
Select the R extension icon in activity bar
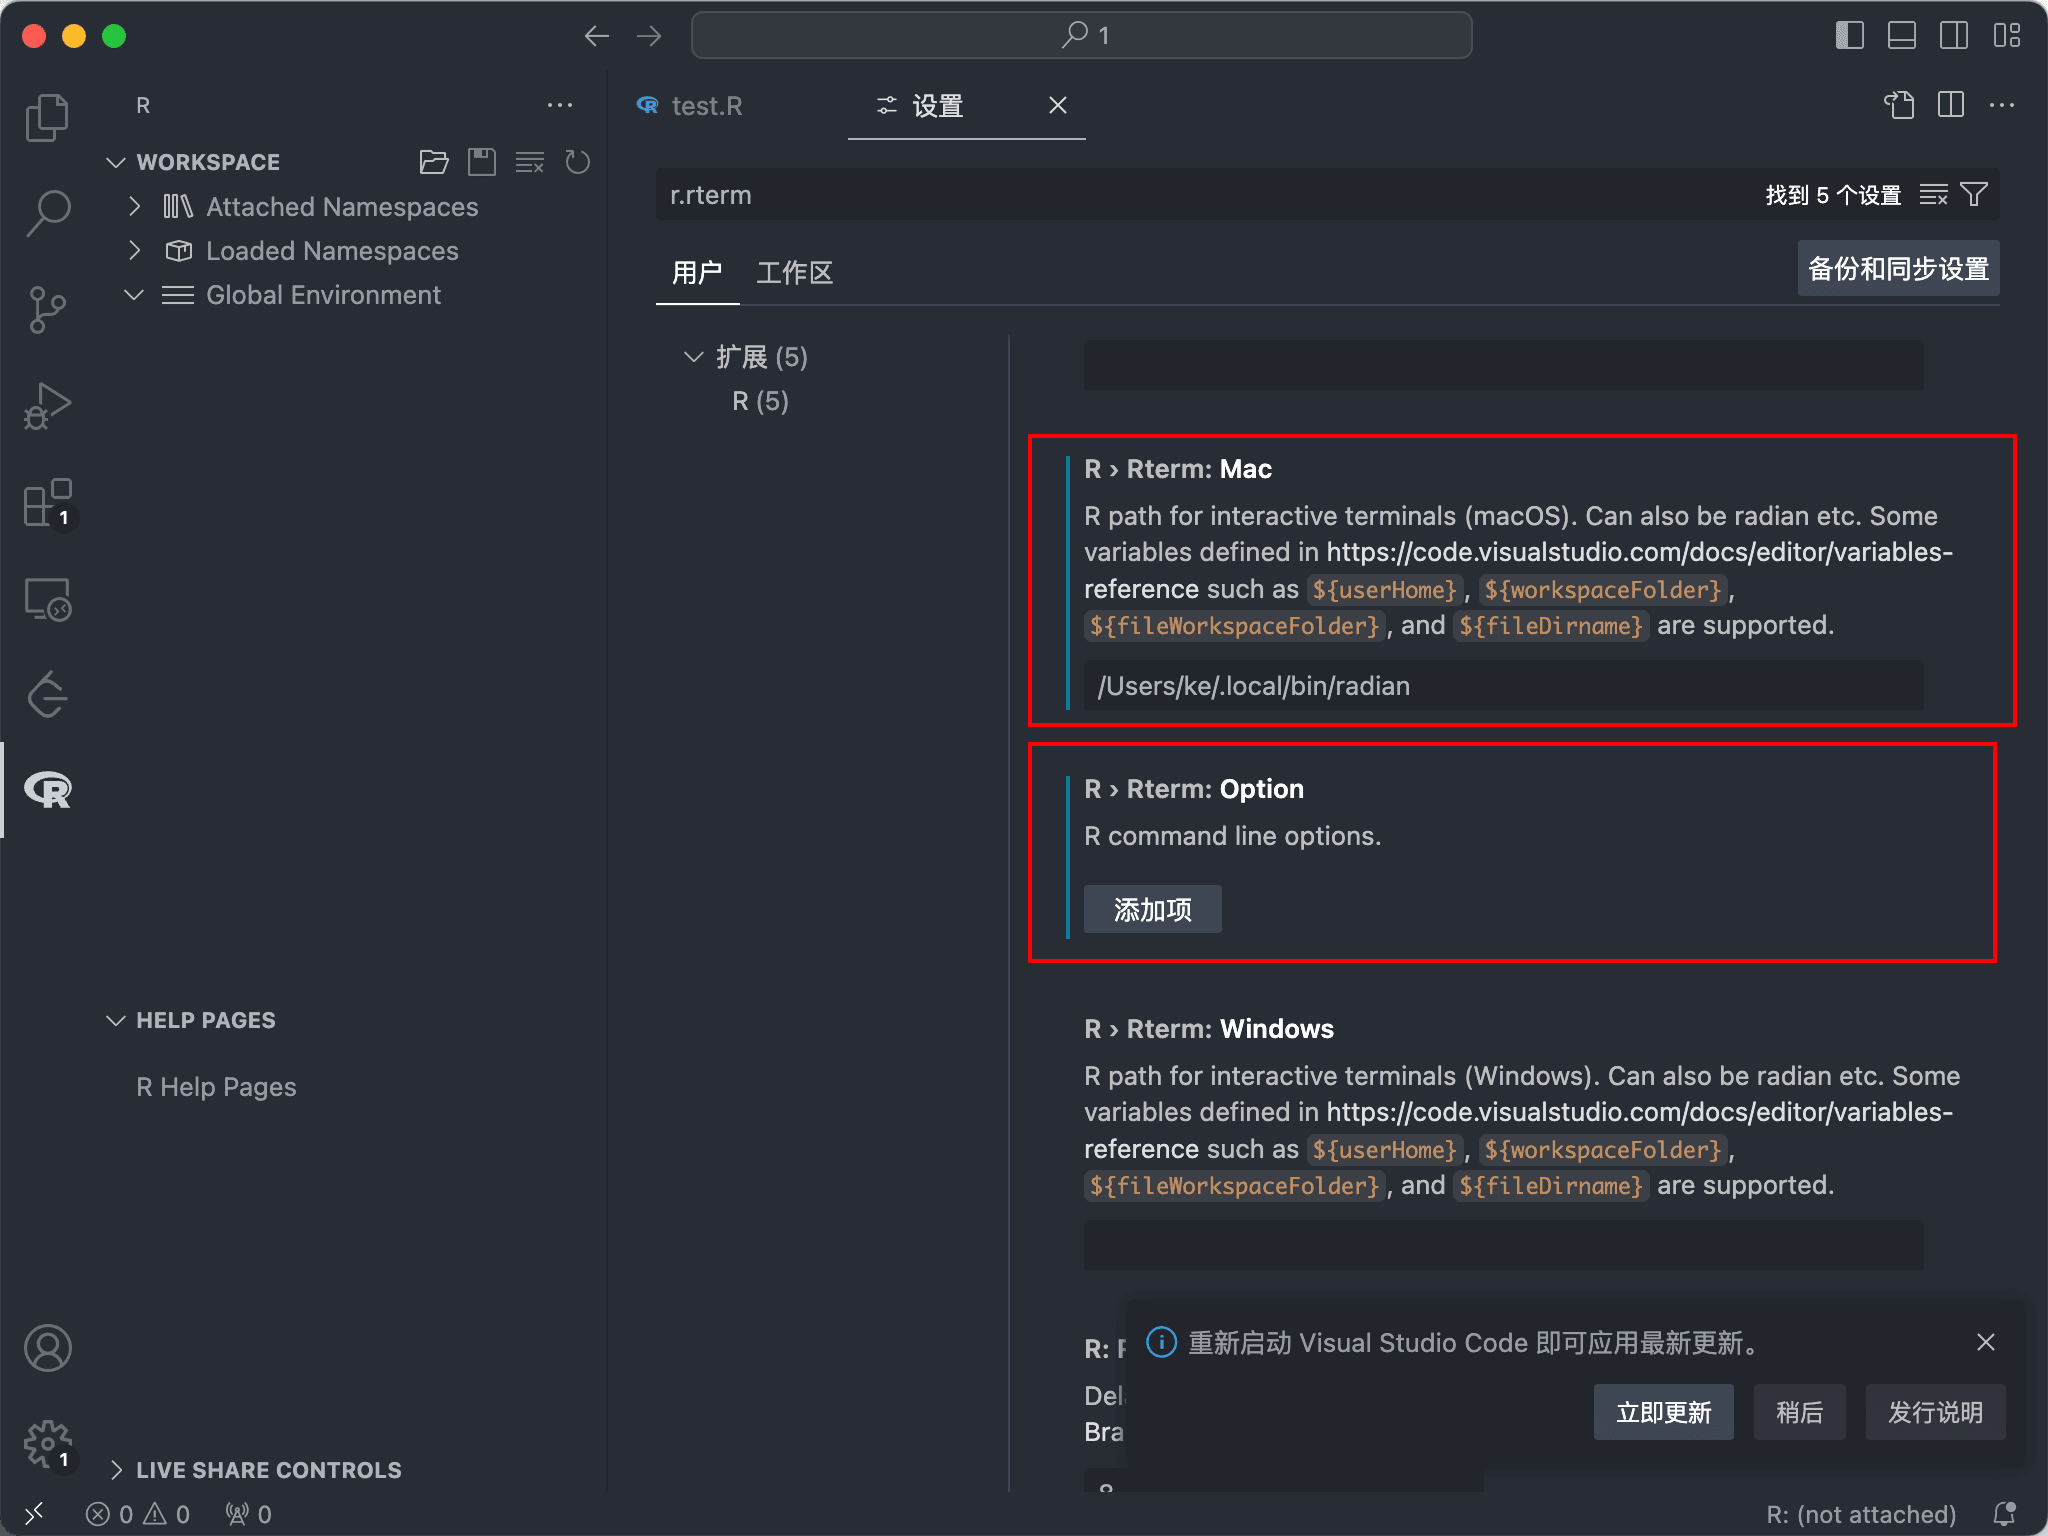(x=47, y=790)
